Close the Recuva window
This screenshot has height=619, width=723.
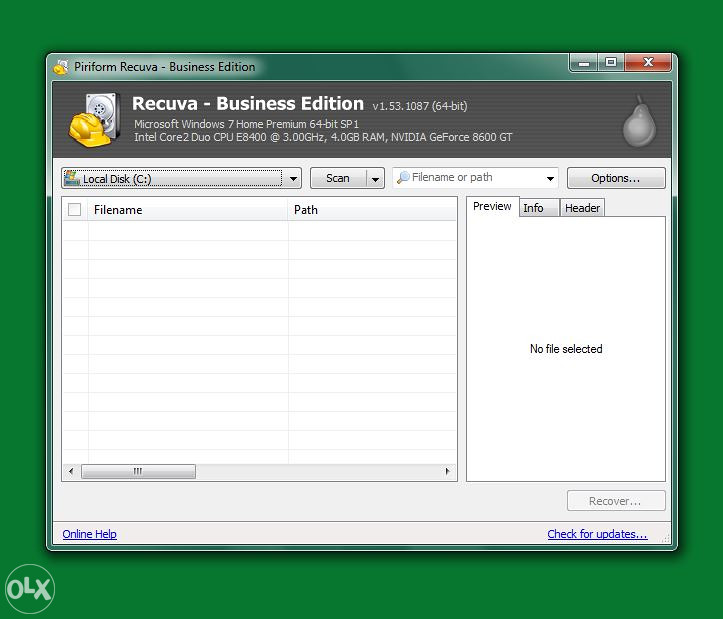point(648,63)
